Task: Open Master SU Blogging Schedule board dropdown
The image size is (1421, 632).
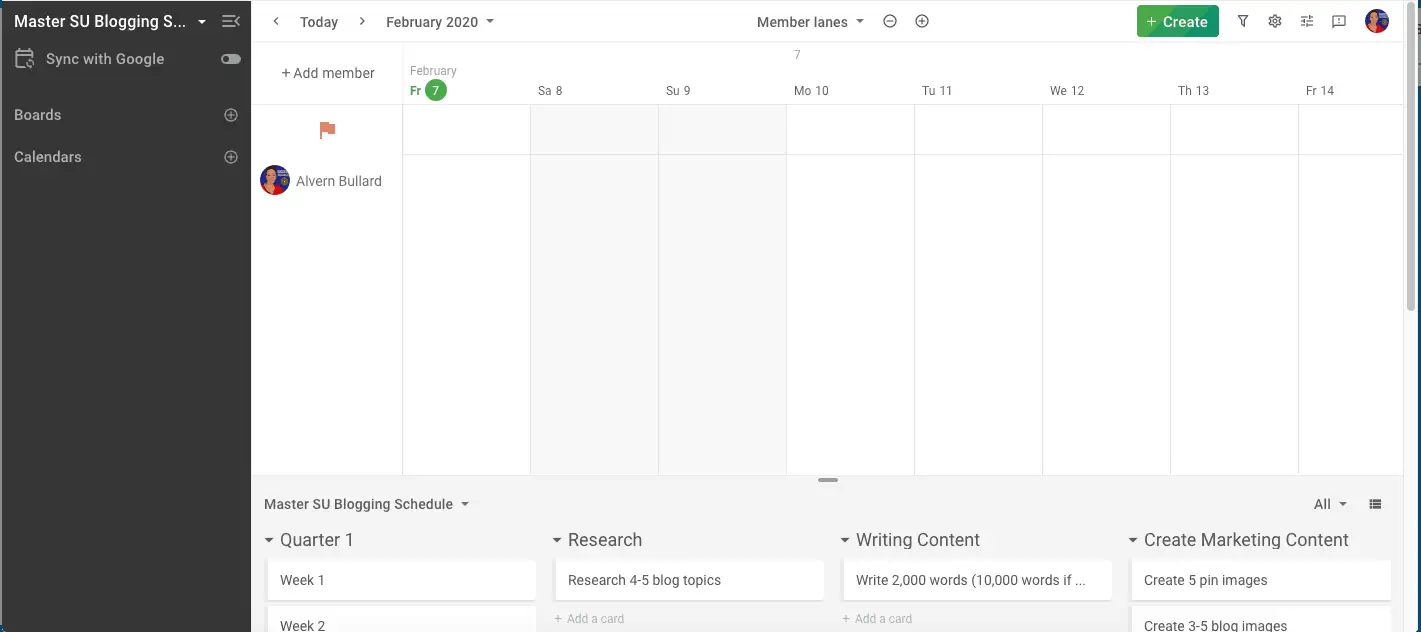Action: (366, 504)
